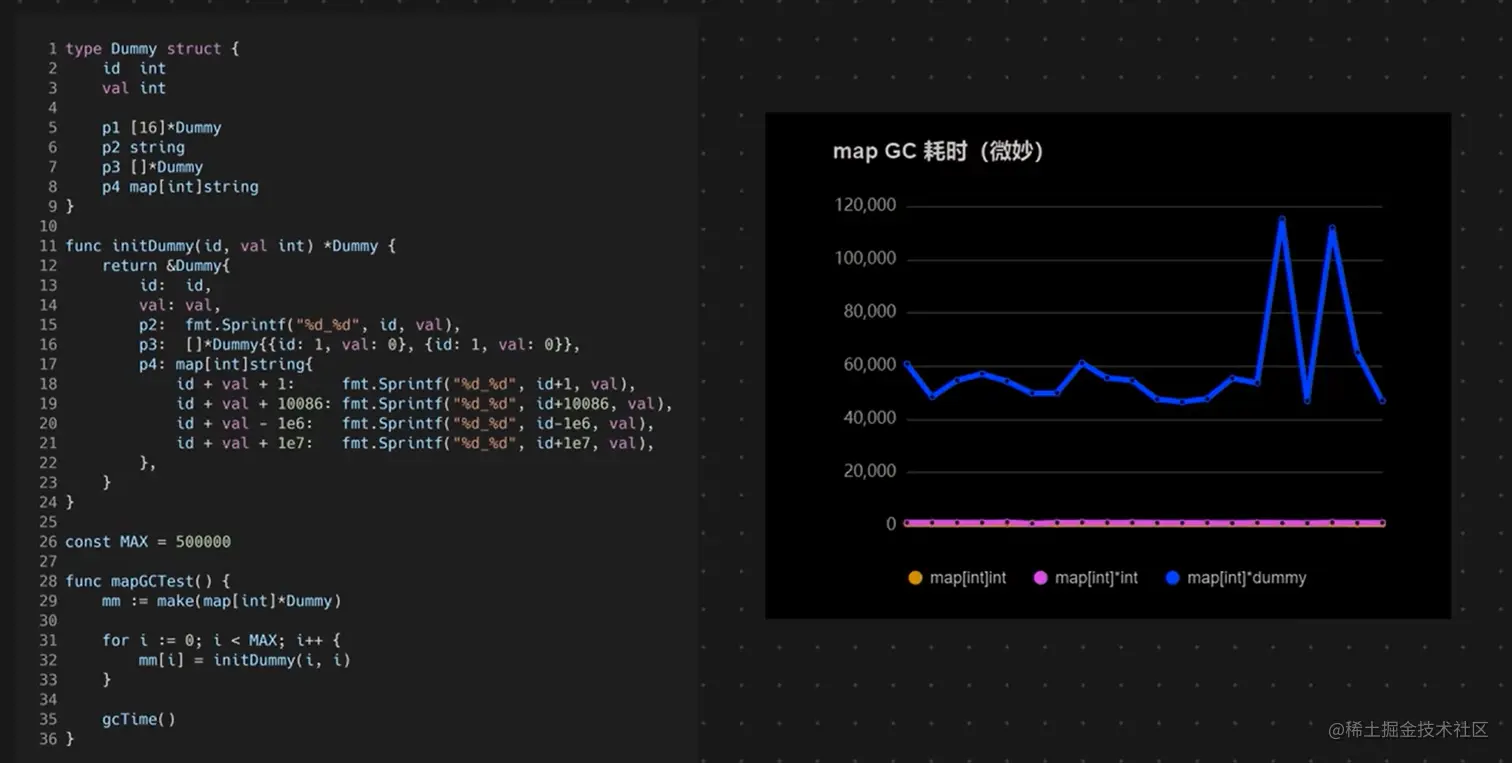Click the "p4: map[int]string{" line
Screen dimensions: 1512x763
pos(226,364)
